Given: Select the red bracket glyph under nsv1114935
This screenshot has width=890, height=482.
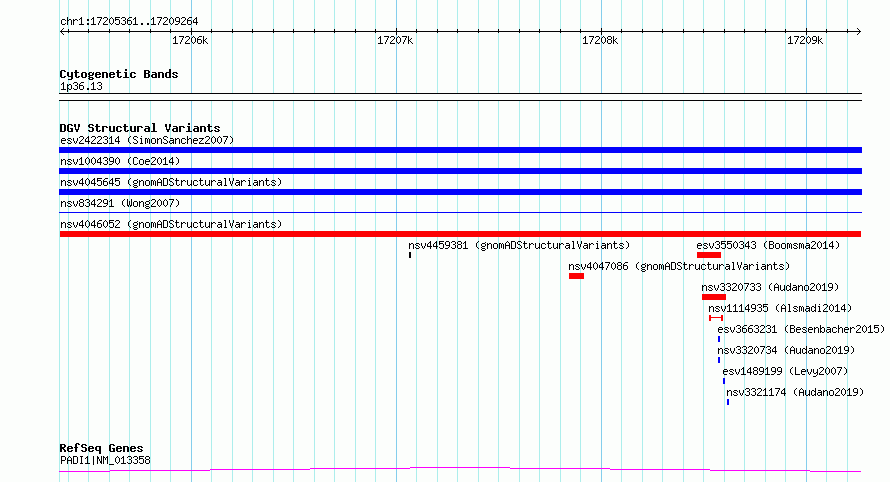Looking at the screenshot, I should (x=716, y=318).
